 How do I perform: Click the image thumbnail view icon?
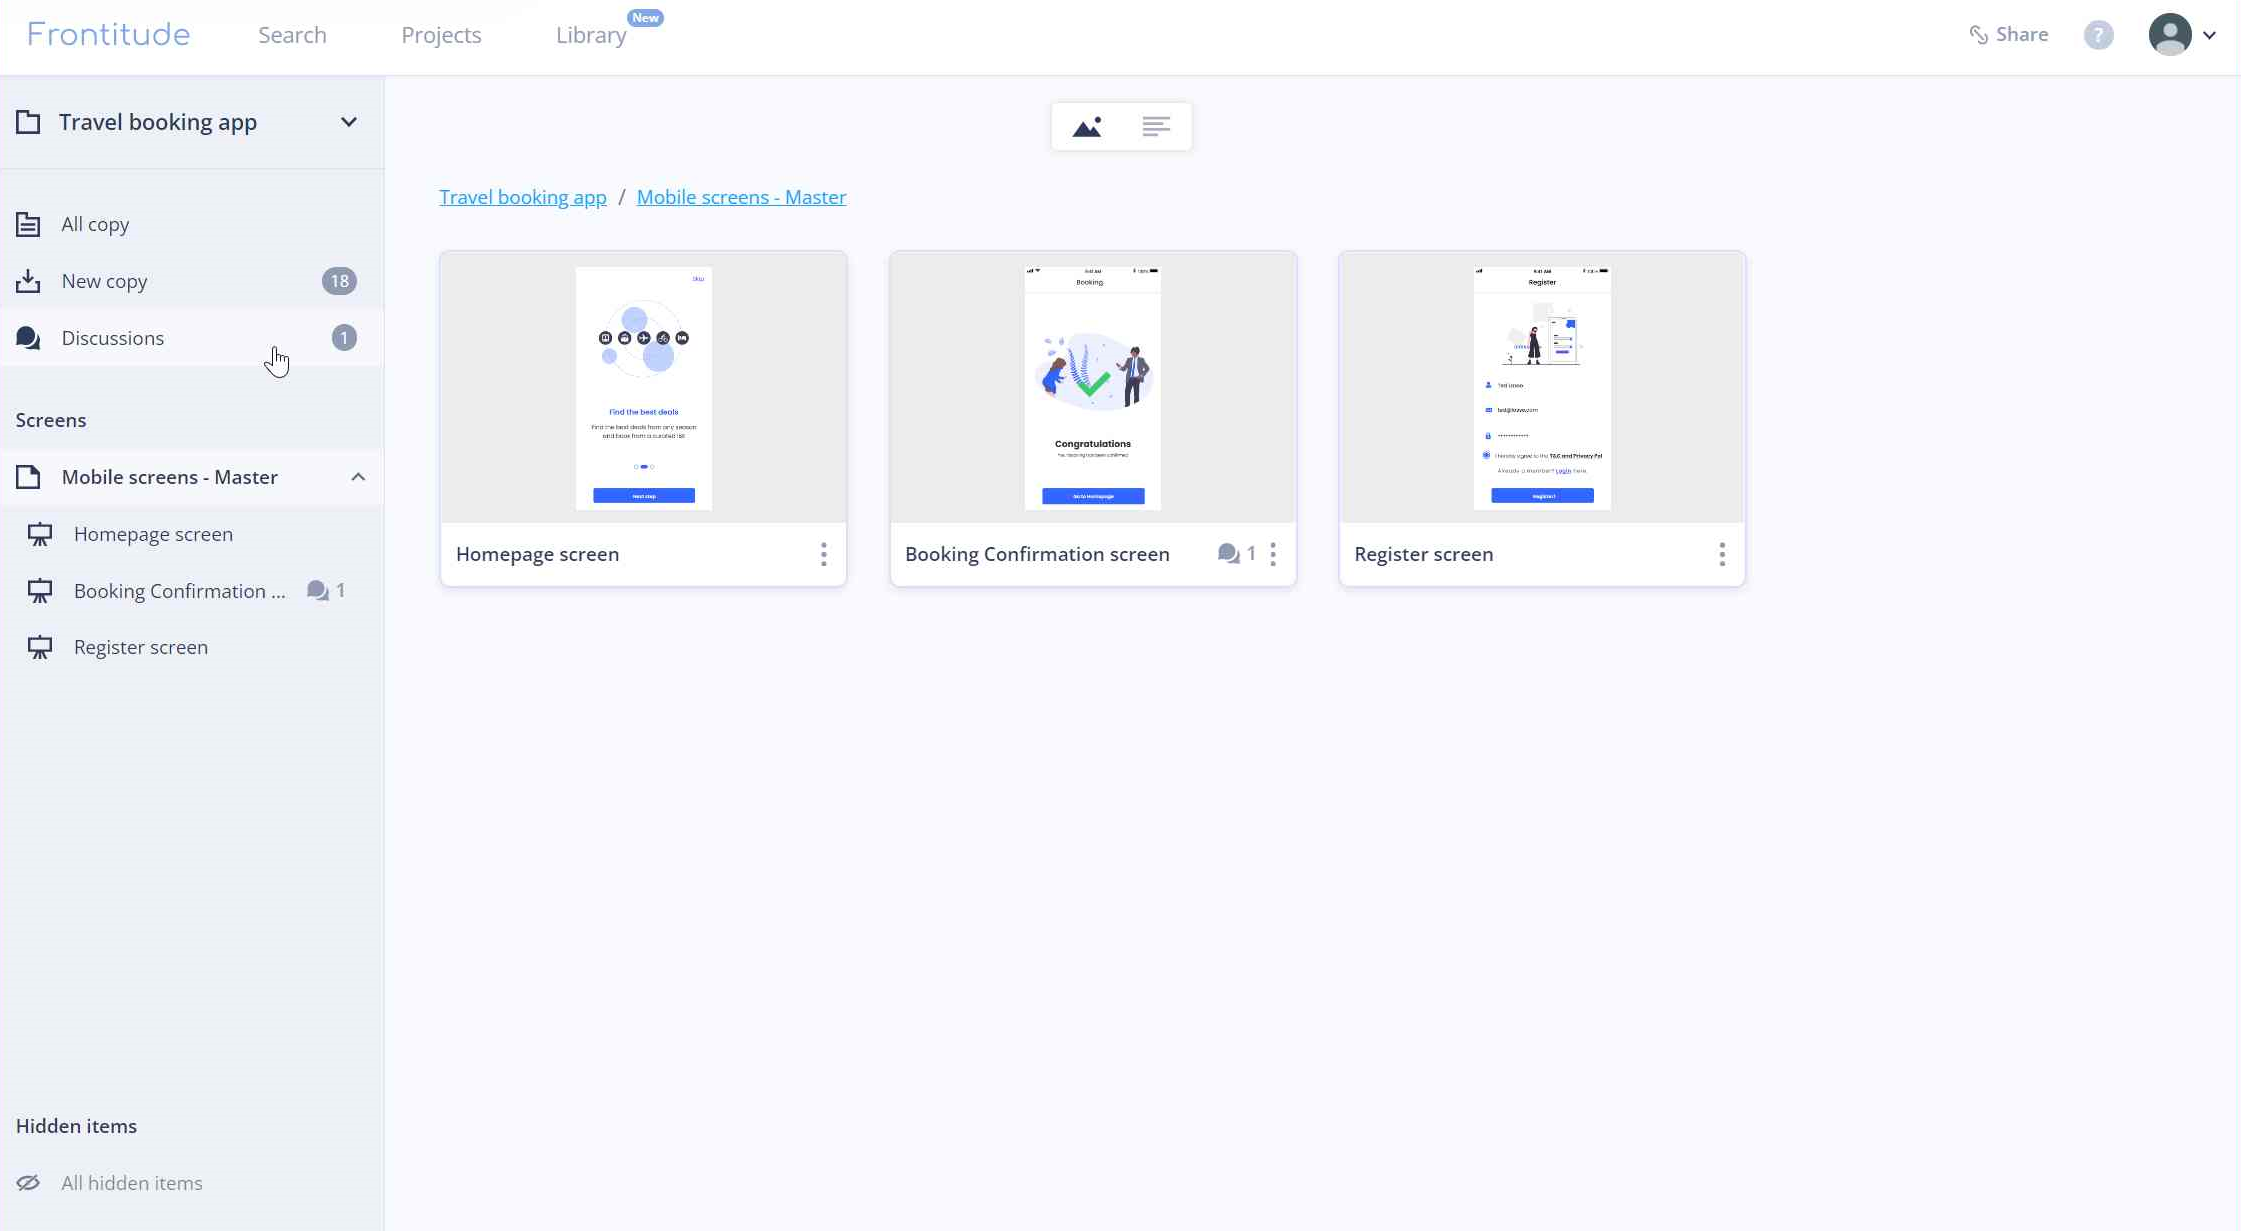[1088, 126]
